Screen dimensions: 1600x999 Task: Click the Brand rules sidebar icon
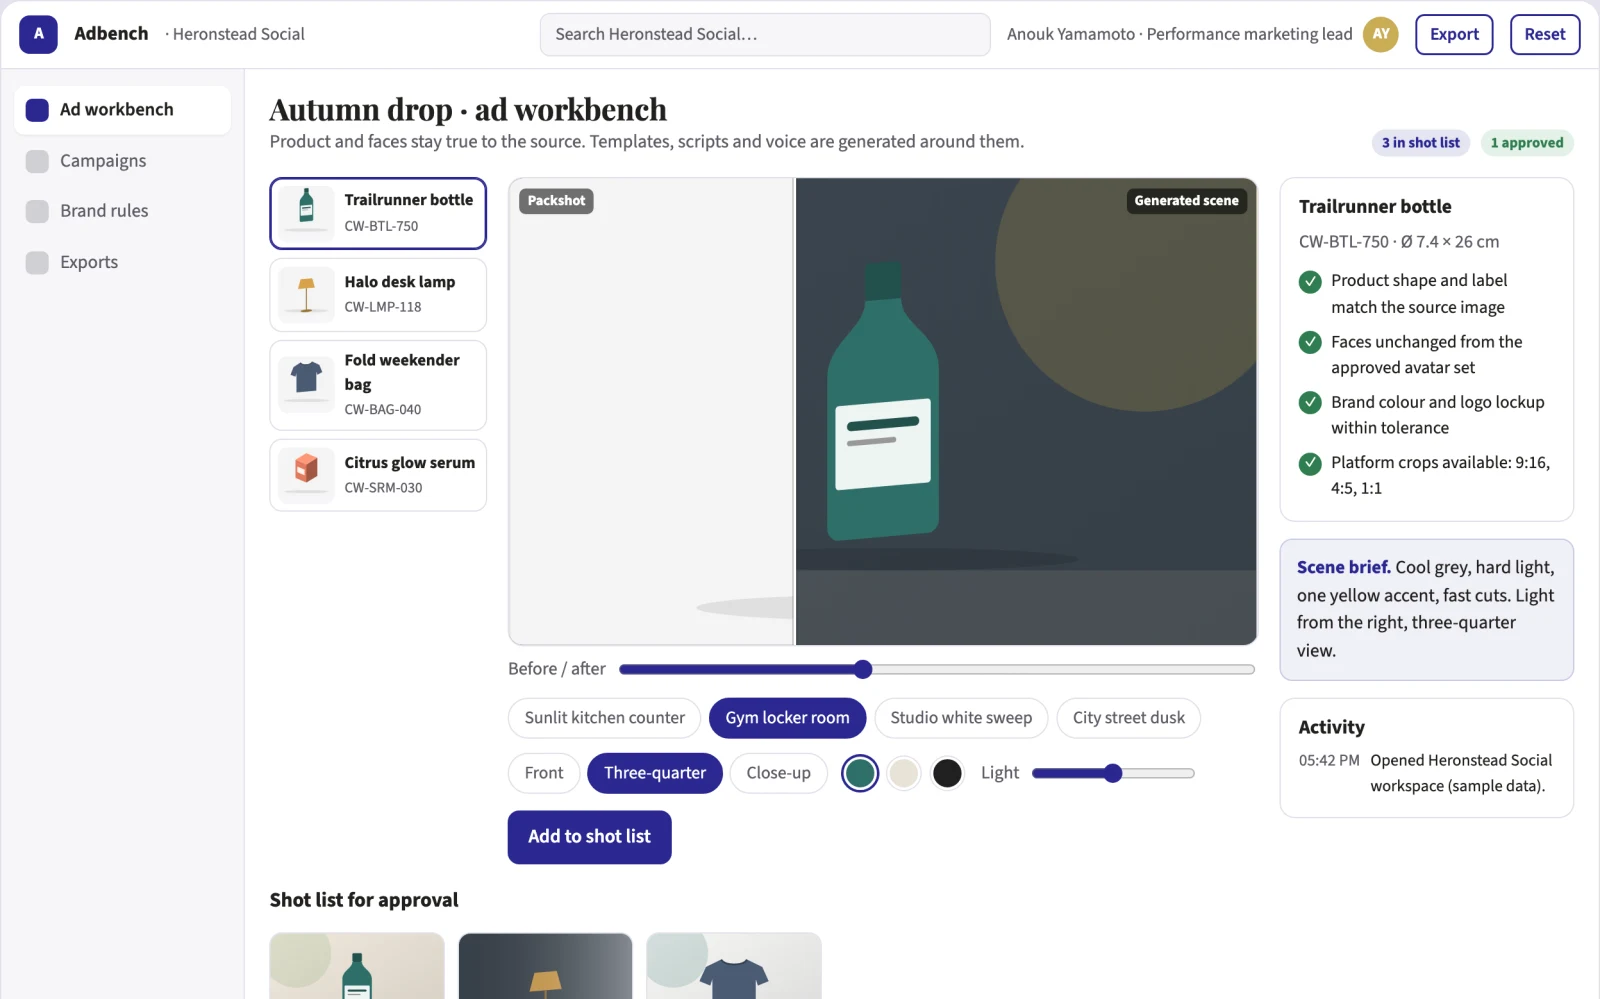tap(37, 211)
